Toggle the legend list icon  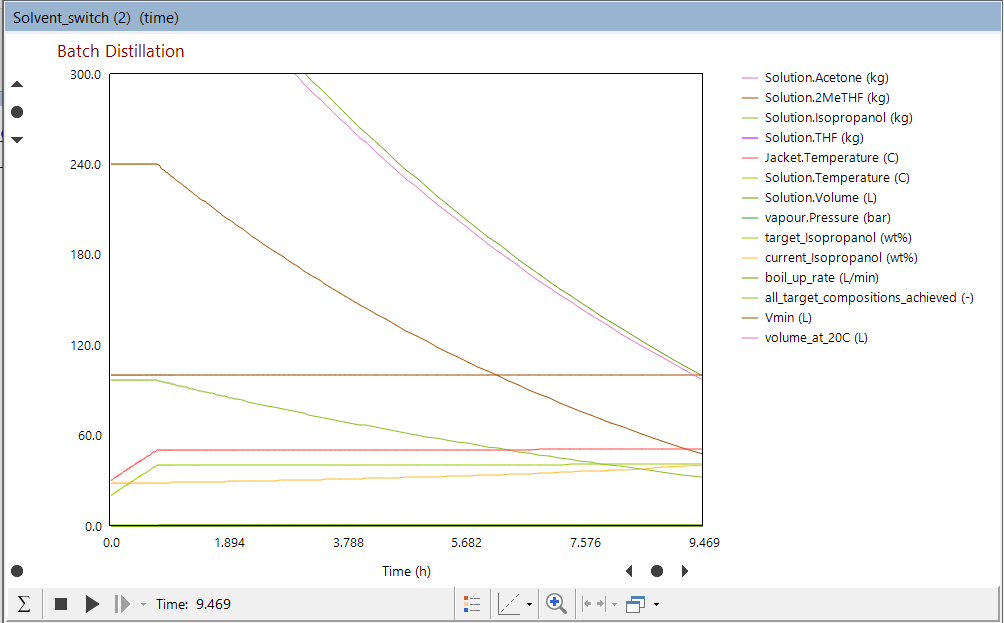tap(472, 604)
